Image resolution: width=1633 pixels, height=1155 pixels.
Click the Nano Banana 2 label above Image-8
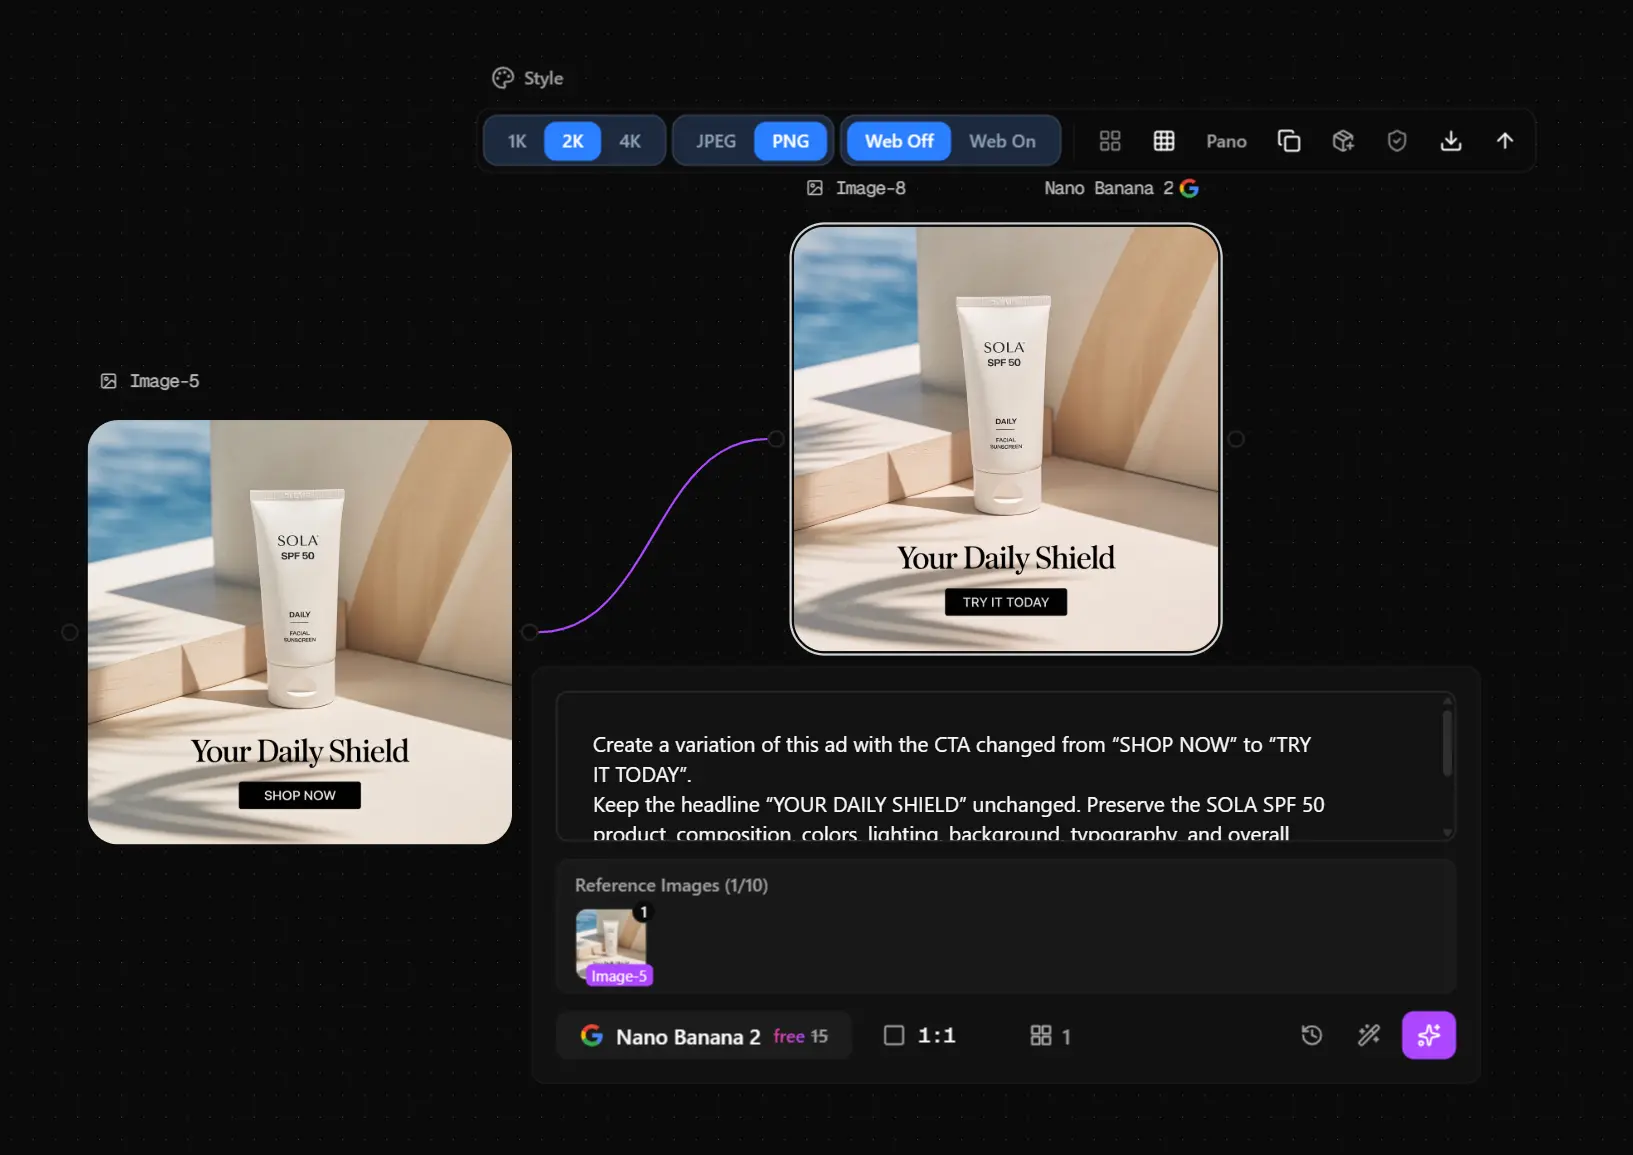click(1108, 188)
